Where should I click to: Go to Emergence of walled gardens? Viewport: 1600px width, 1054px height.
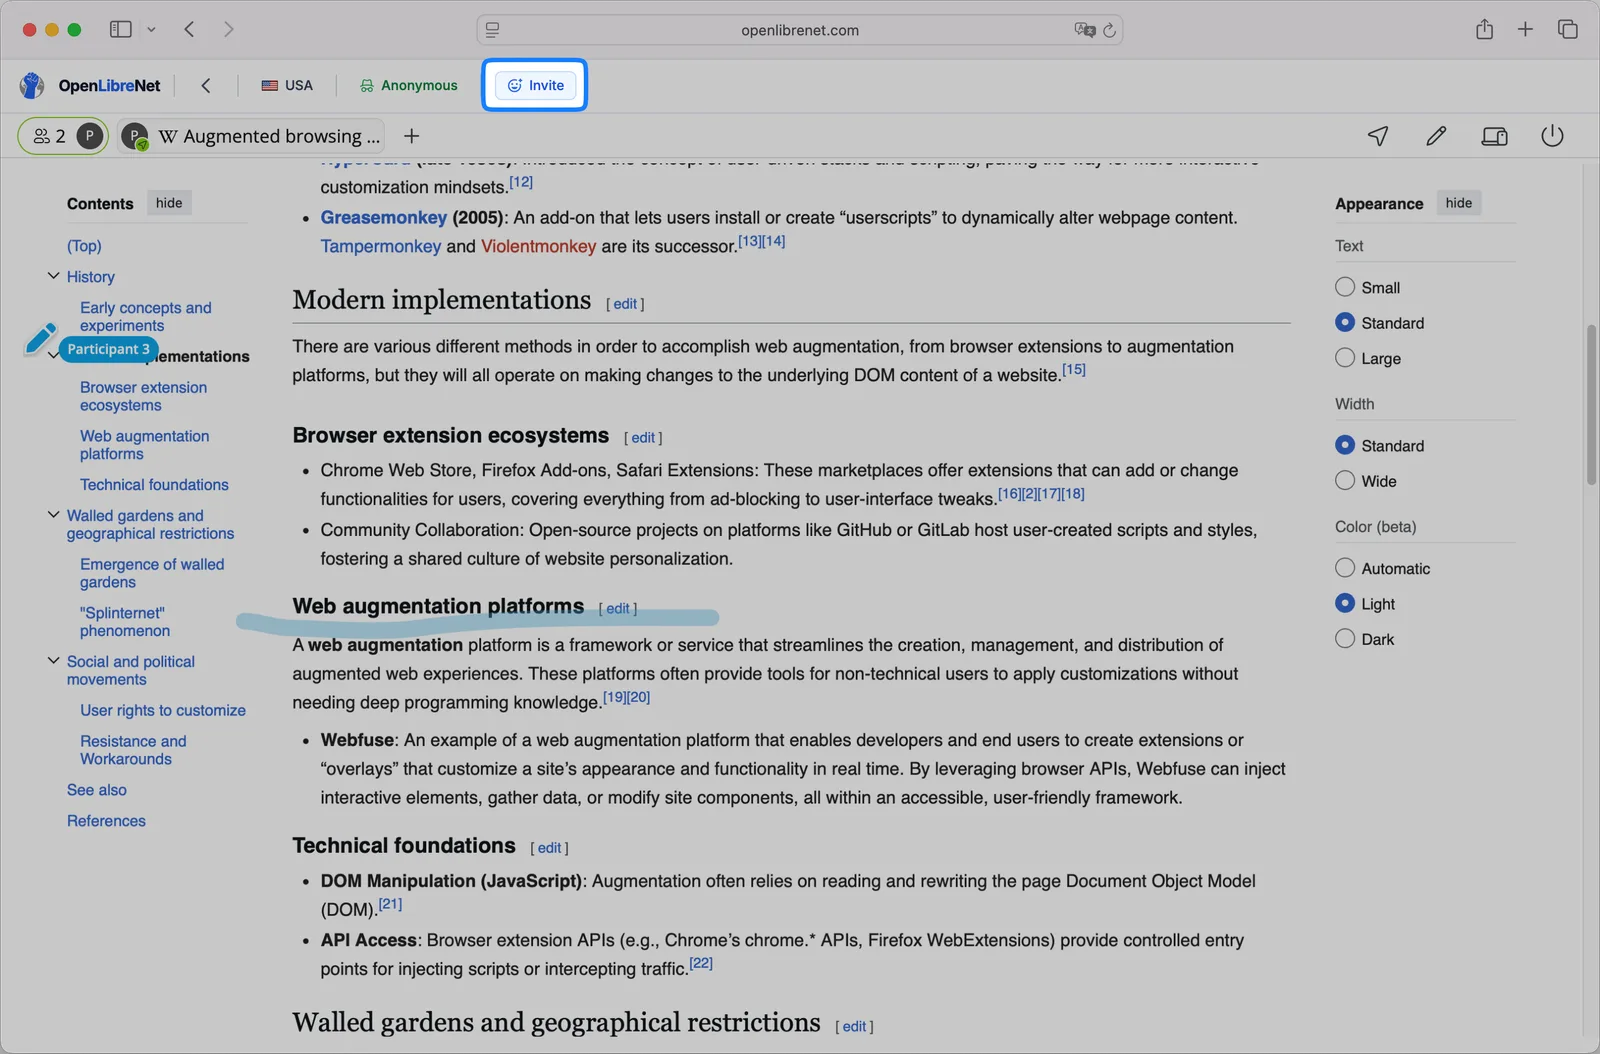[x=152, y=573]
